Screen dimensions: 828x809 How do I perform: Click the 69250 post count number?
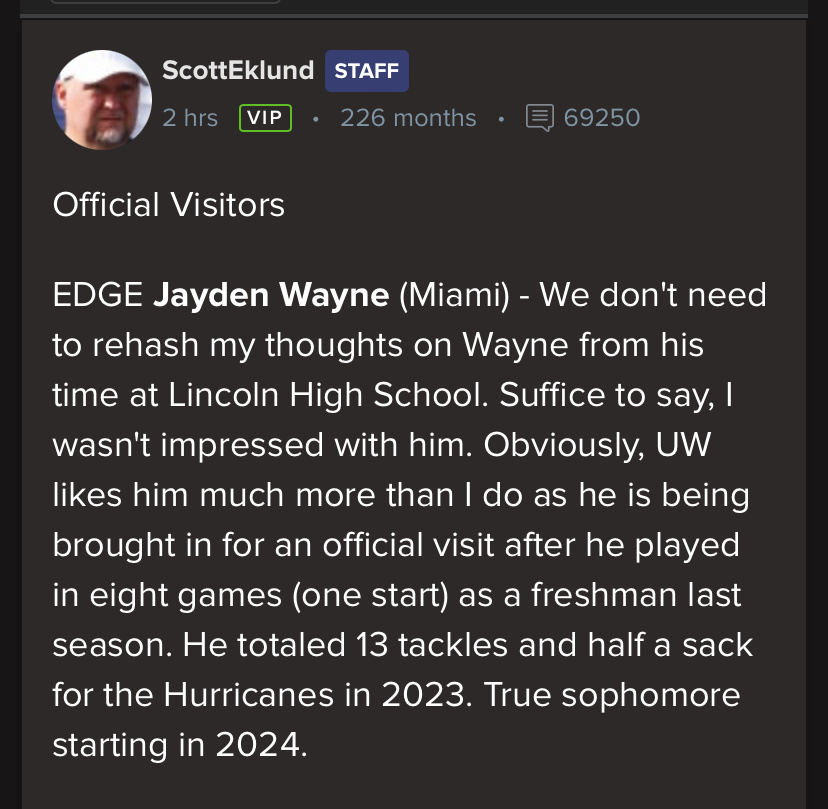point(602,118)
